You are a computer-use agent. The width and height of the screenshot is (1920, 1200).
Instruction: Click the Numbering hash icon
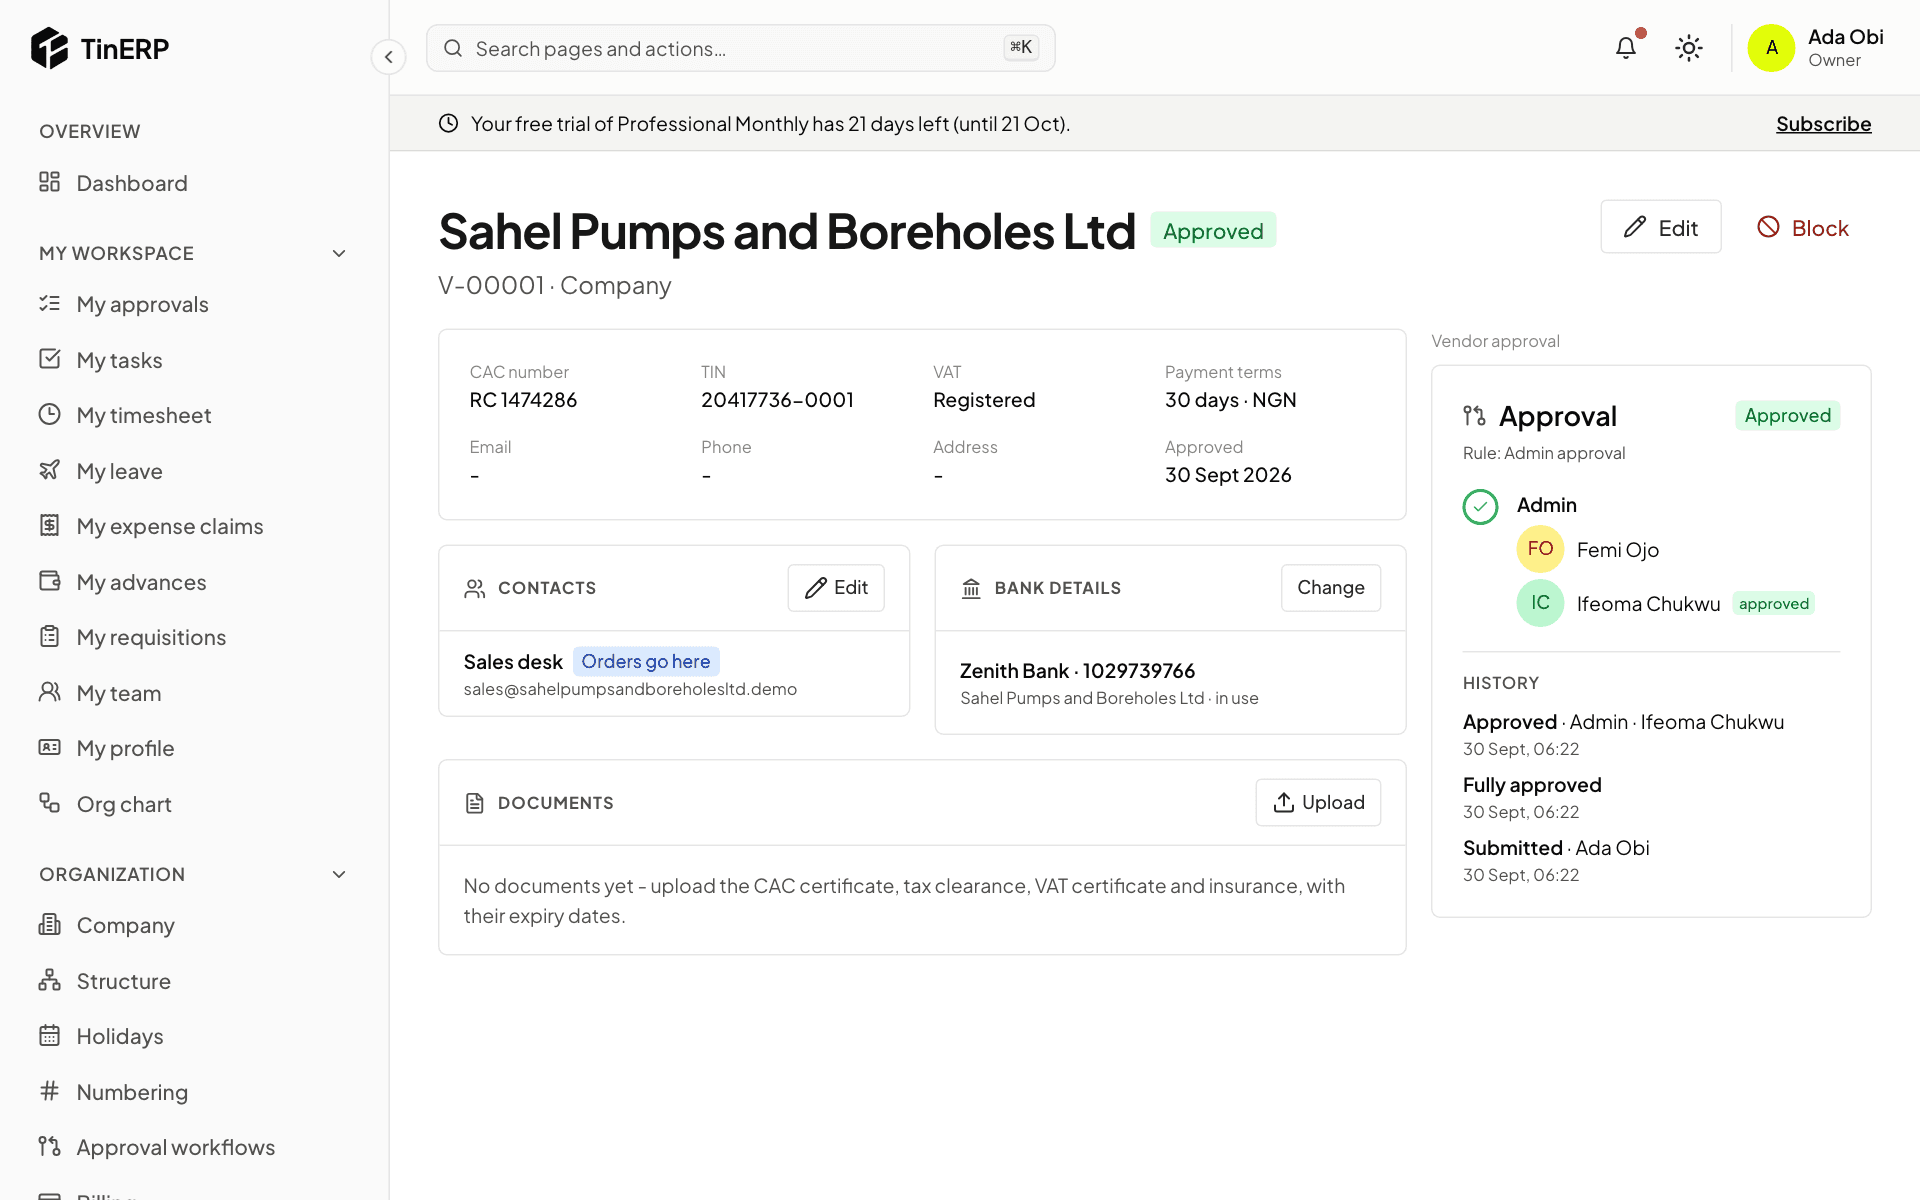(49, 1091)
